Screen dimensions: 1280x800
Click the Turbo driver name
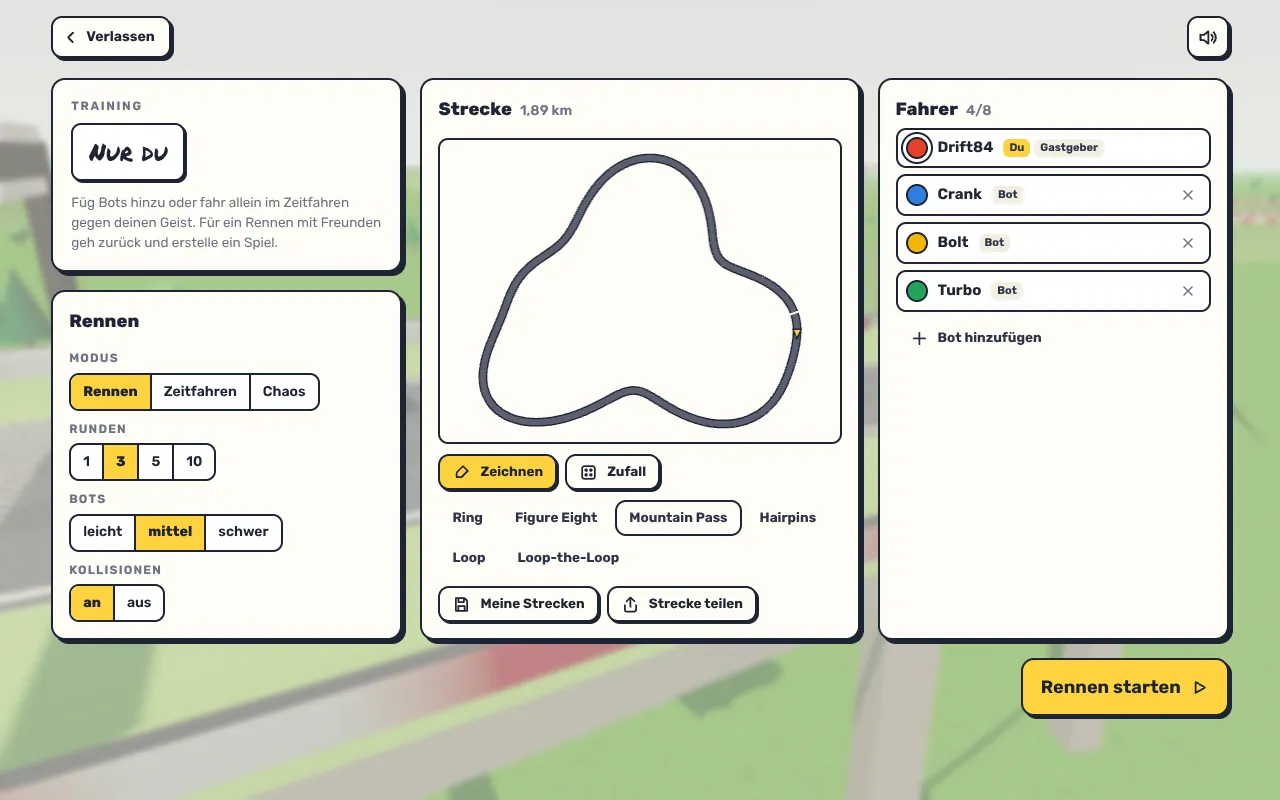tap(959, 291)
